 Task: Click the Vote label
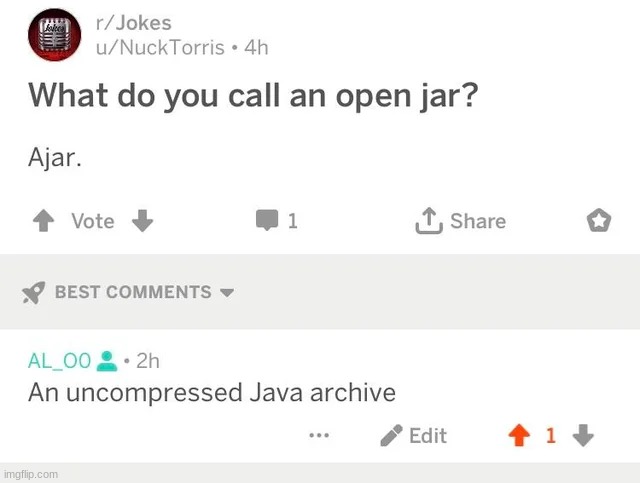coord(92,221)
